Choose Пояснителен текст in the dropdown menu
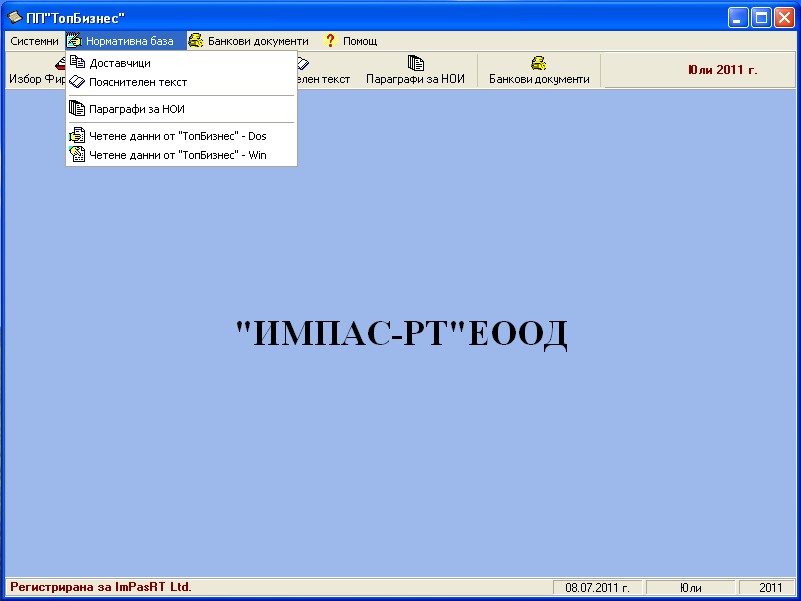This screenshot has width=801, height=601. (x=181, y=82)
